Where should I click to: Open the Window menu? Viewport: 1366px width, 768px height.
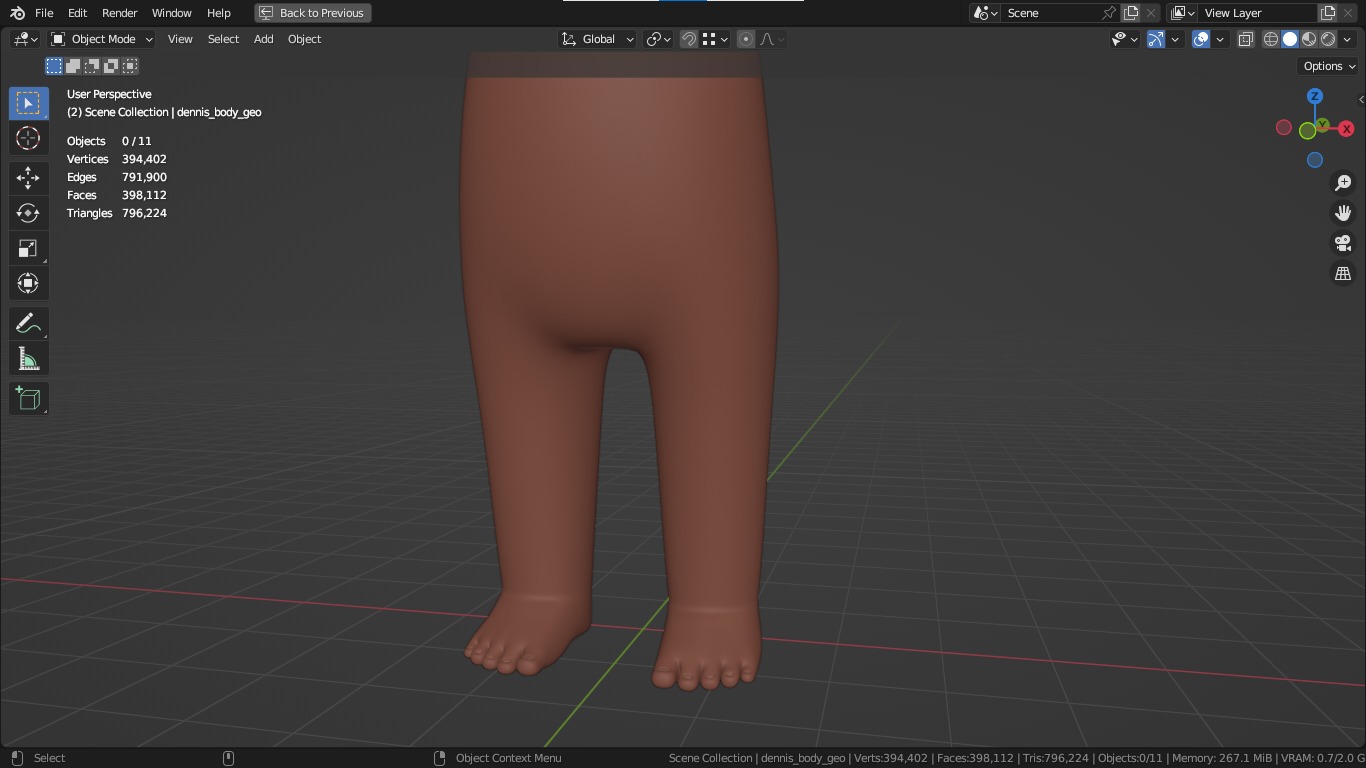point(171,13)
